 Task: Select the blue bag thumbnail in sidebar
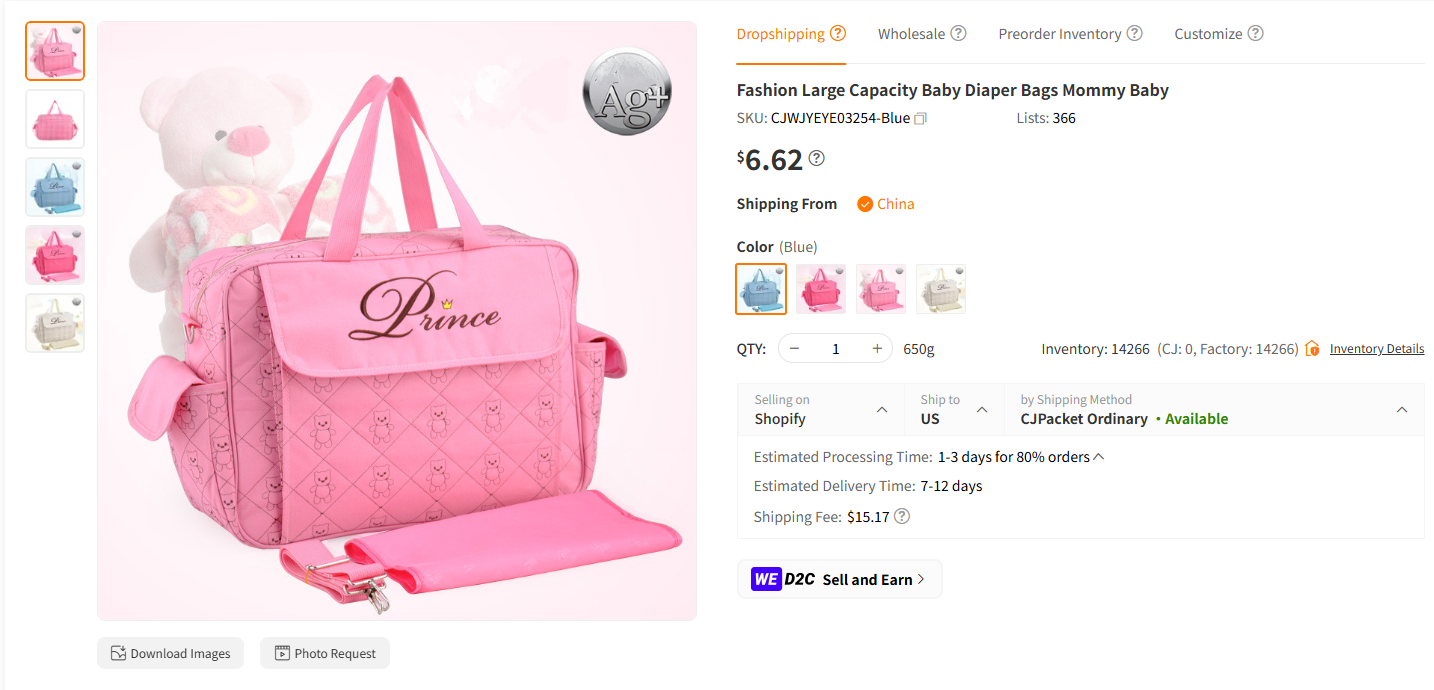55,187
